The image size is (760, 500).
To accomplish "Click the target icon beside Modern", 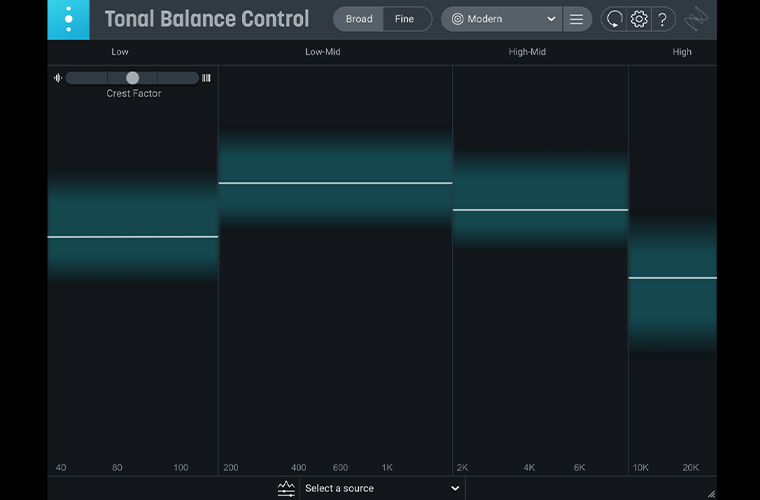I will [x=457, y=19].
